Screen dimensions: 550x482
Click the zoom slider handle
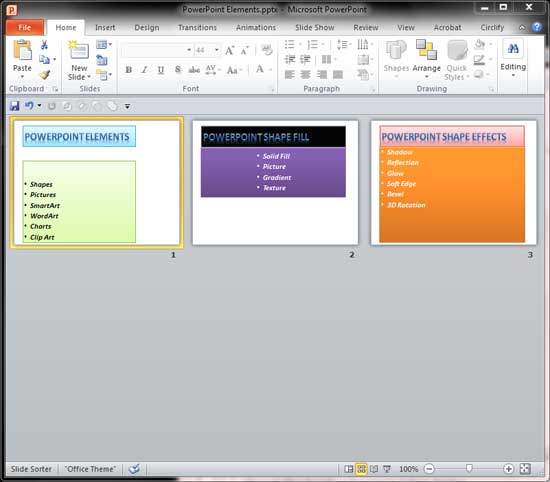(x=469, y=468)
